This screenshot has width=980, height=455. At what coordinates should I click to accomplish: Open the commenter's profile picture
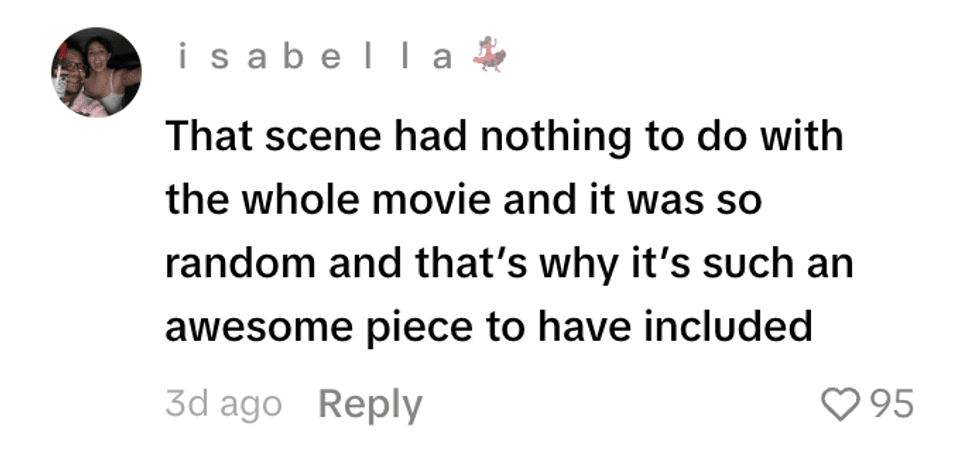97,72
